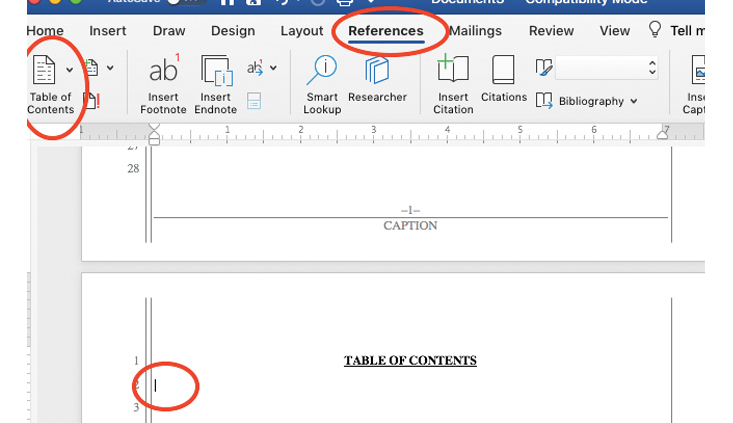
Task: Open the Citations pane
Action: (503, 70)
